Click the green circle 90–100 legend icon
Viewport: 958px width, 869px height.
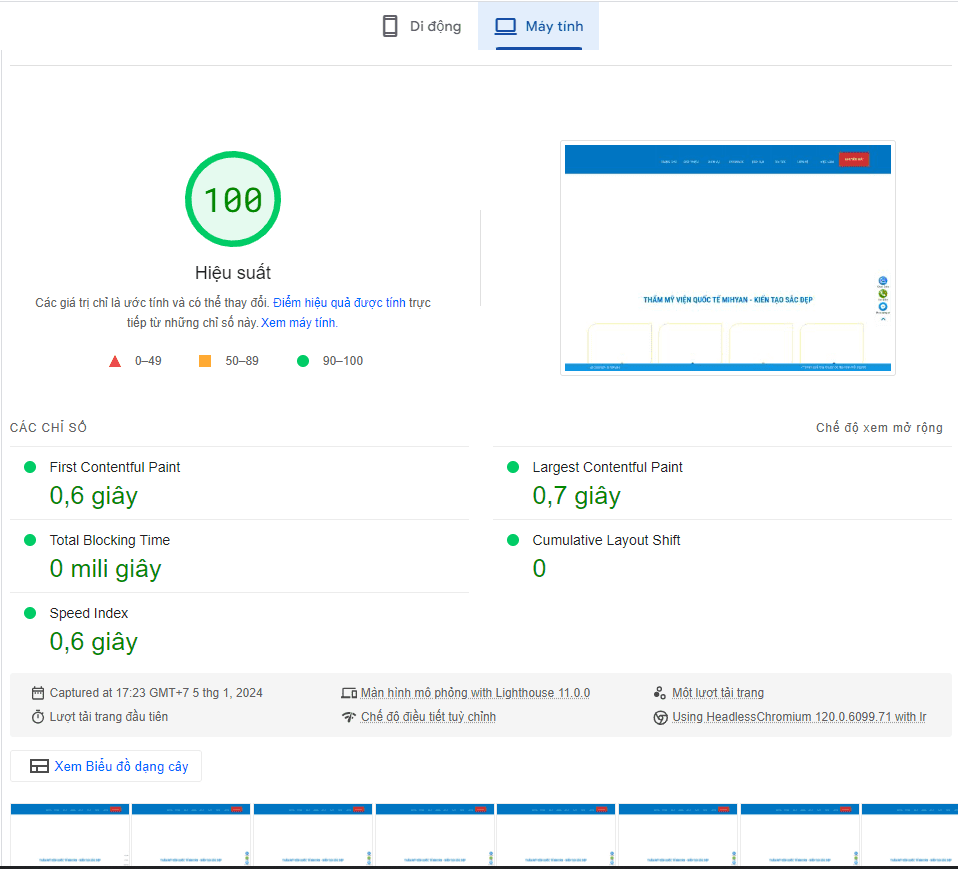click(303, 361)
